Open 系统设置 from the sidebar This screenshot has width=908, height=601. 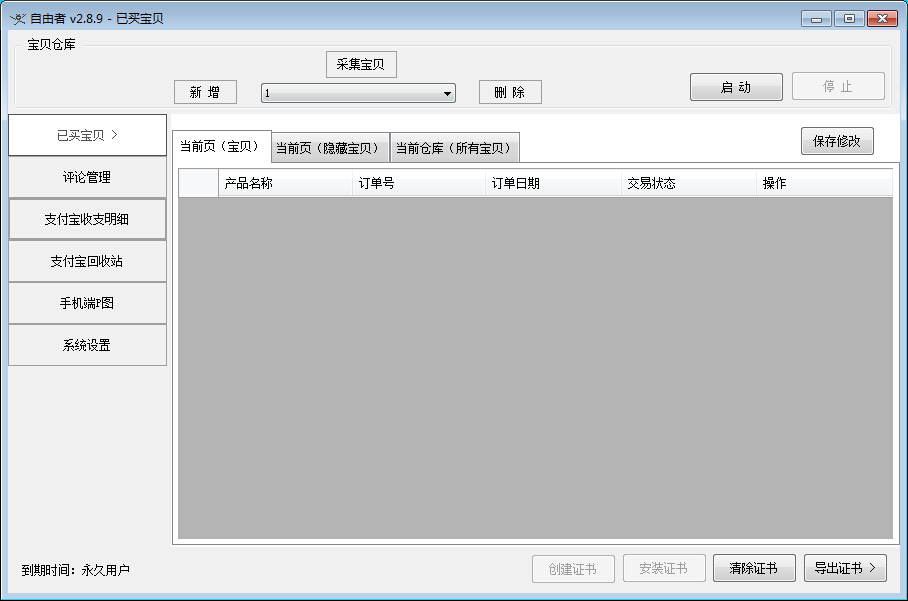coord(87,345)
